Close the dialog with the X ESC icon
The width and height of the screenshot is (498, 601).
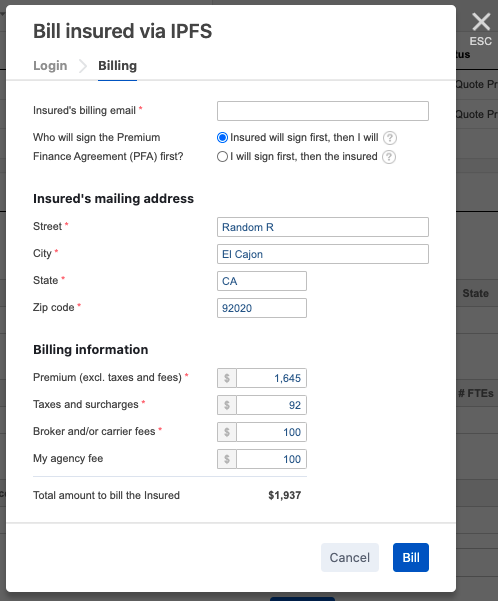481,29
